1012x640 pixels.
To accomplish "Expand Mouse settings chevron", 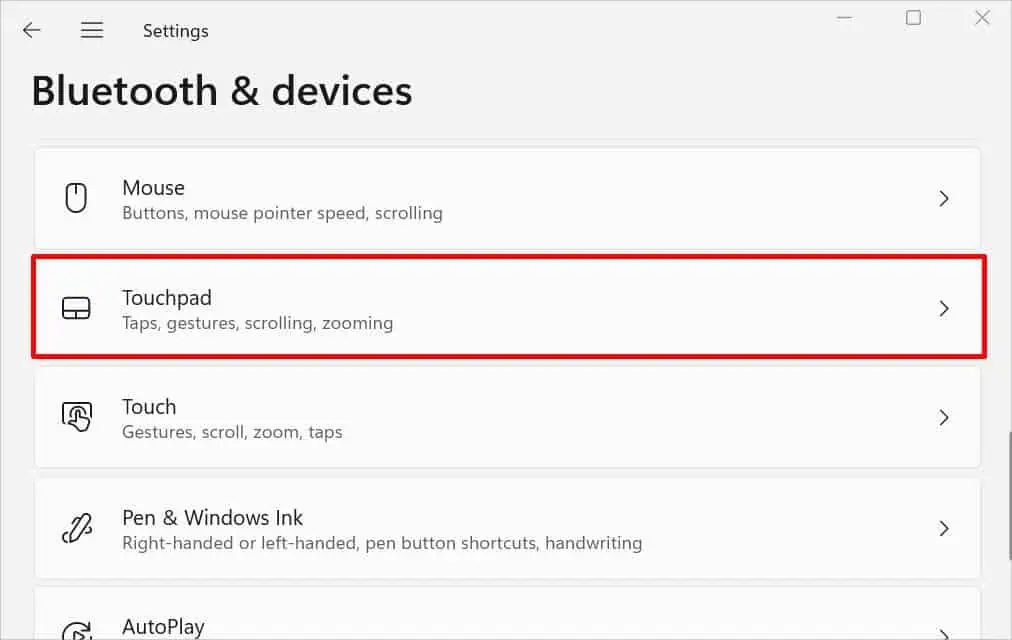I will tap(943, 199).
